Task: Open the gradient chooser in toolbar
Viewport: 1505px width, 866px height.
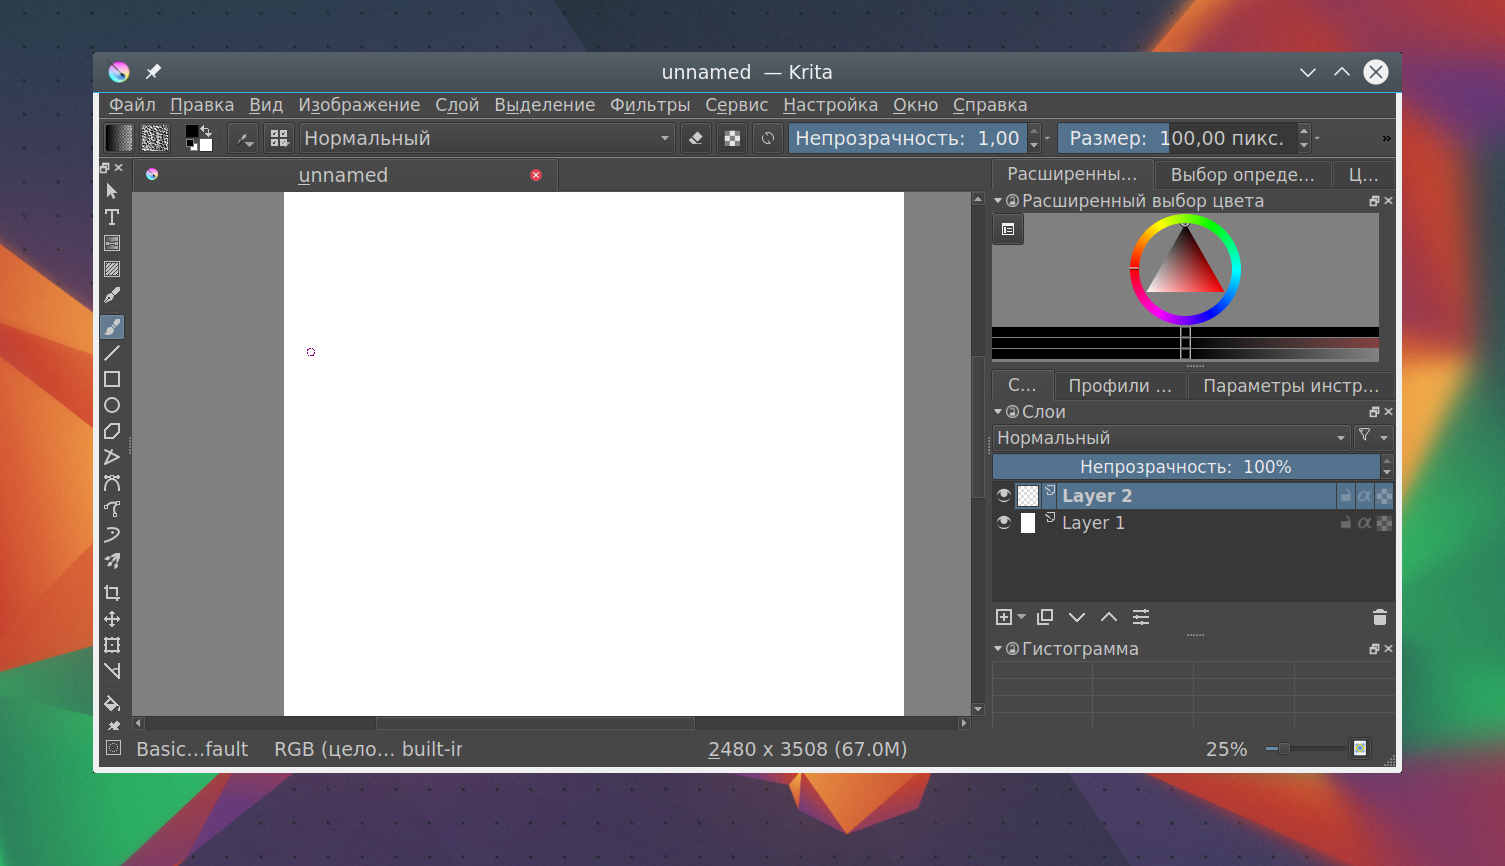Action: (x=119, y=138)
